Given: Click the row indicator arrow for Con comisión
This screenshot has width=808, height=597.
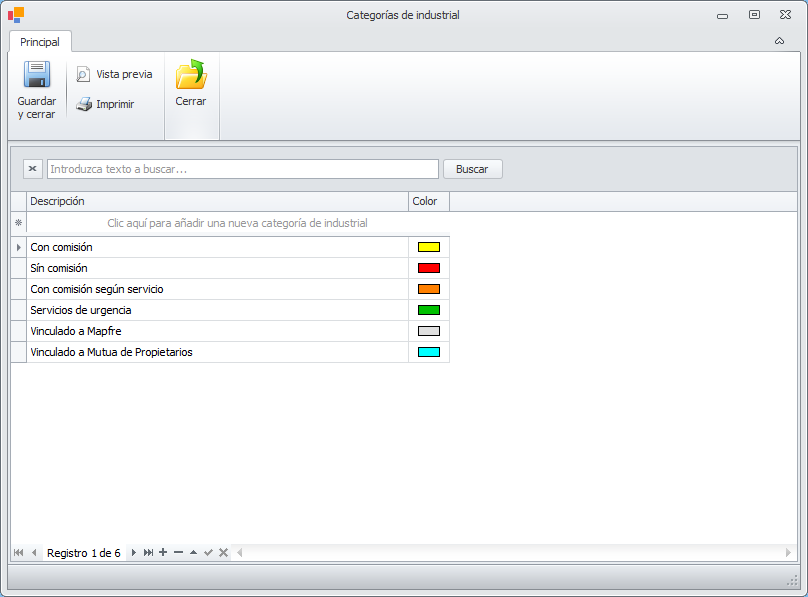Looking at the screenshot, I should click(x=19, y=247).
